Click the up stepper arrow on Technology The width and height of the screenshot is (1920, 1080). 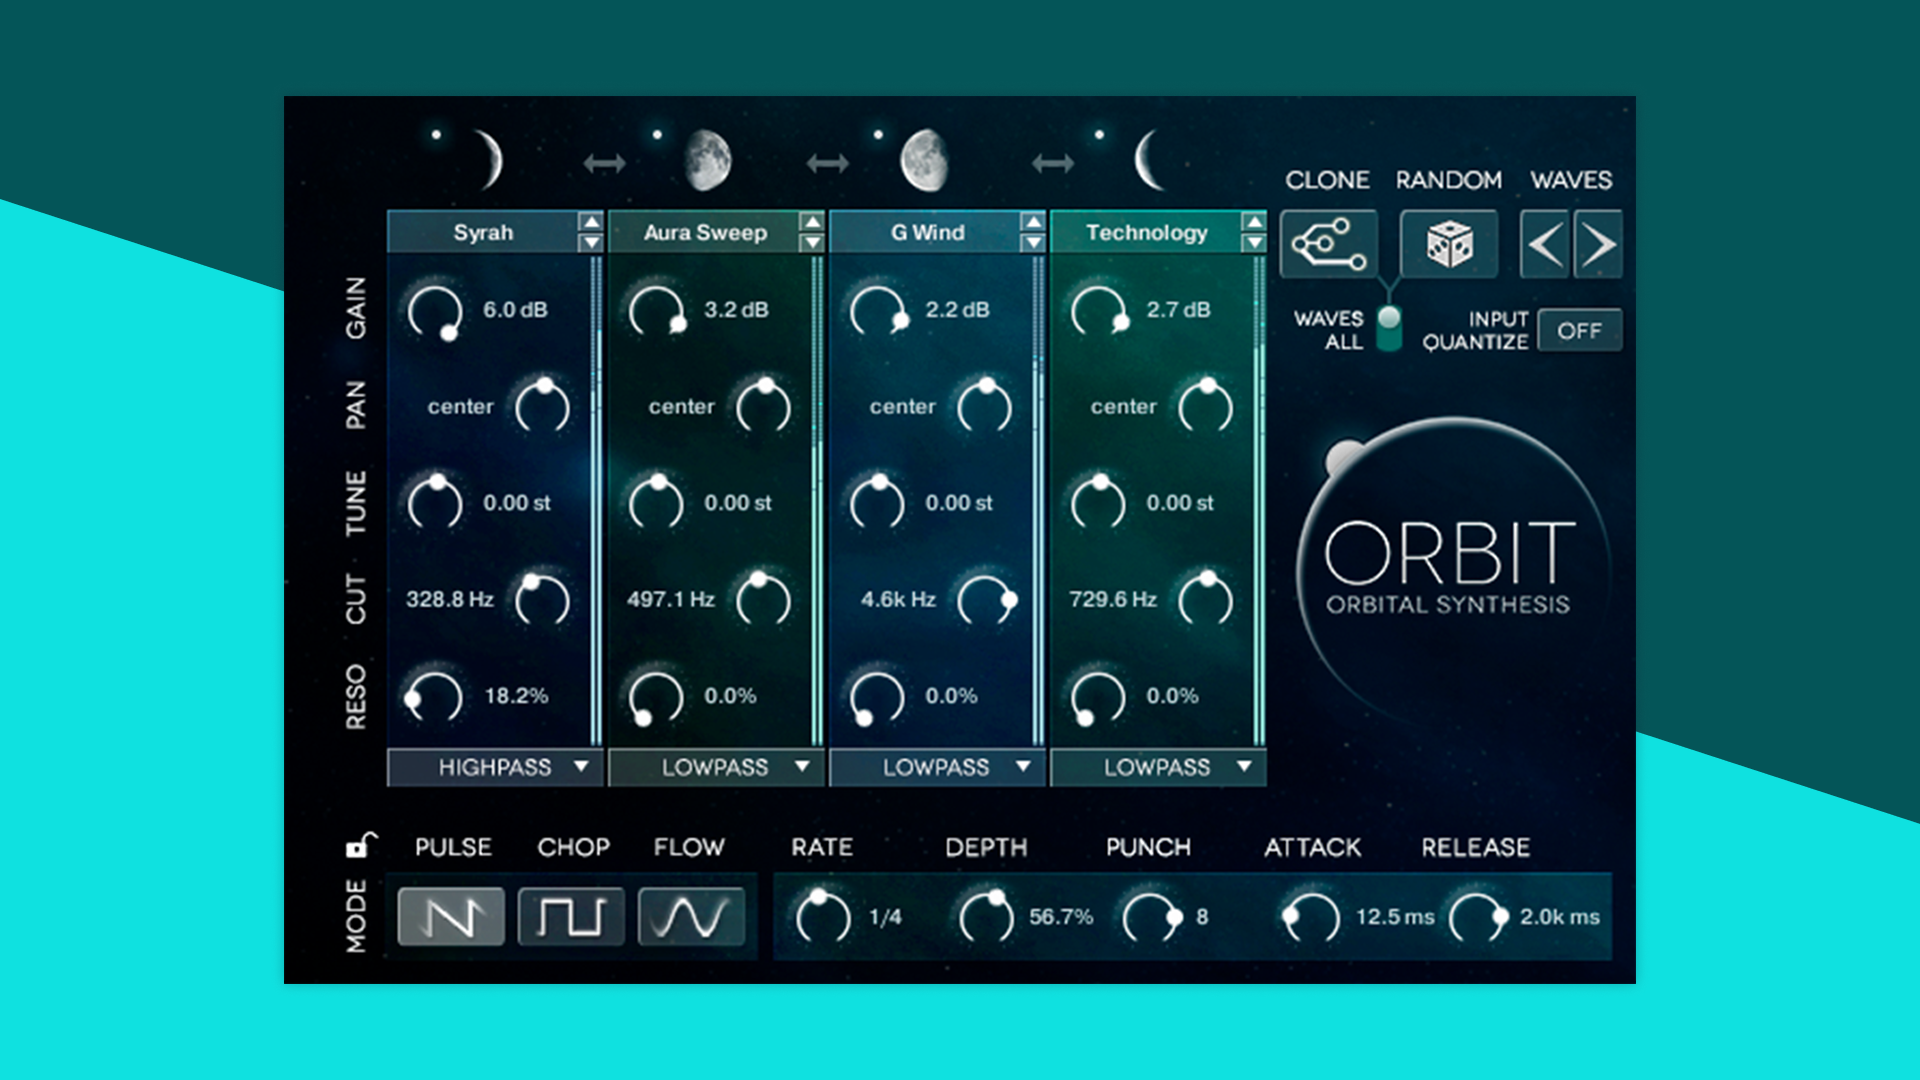click(x=1252, y=222)
